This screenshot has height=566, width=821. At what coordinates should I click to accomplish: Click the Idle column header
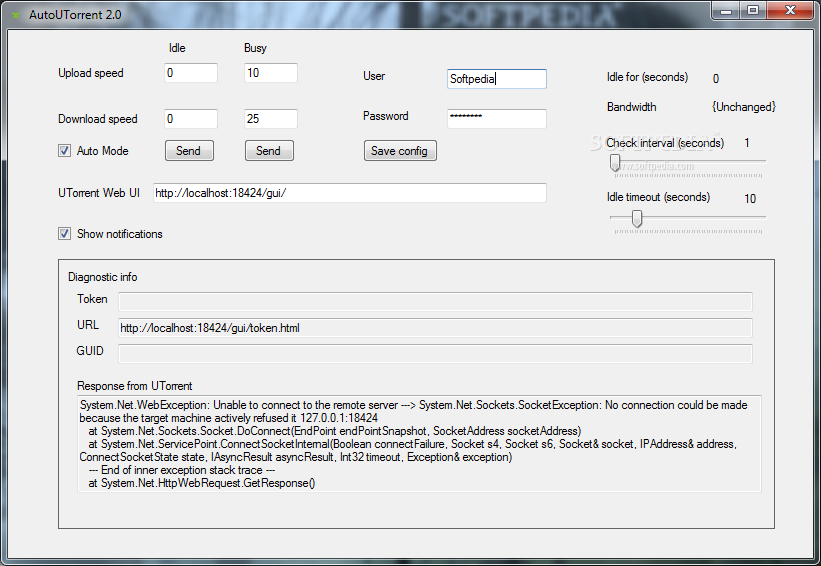[177, 48]
